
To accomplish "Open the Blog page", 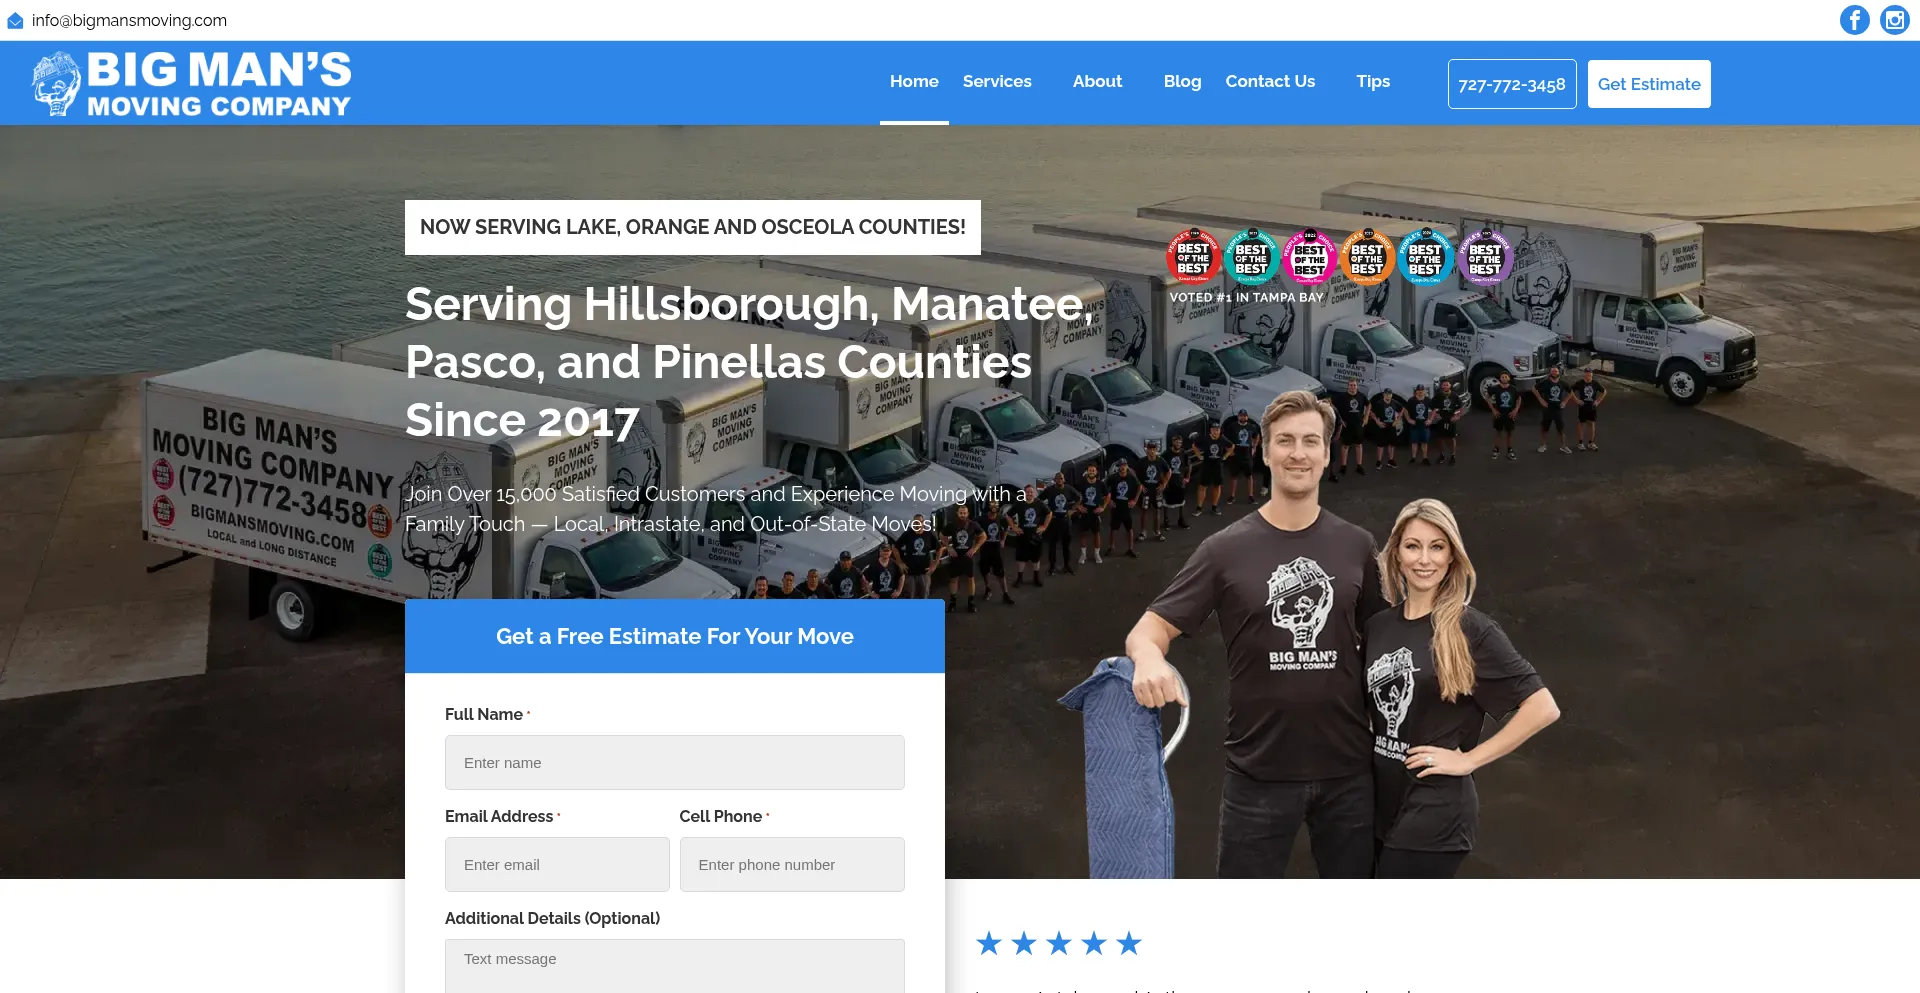I will [x=1182, y=82].
